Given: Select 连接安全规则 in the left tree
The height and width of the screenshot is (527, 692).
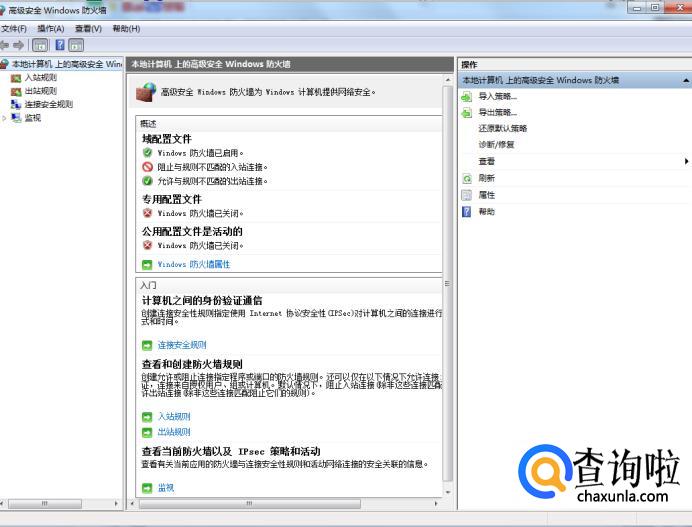Looking at the screenshot, I should coord(49,105).
